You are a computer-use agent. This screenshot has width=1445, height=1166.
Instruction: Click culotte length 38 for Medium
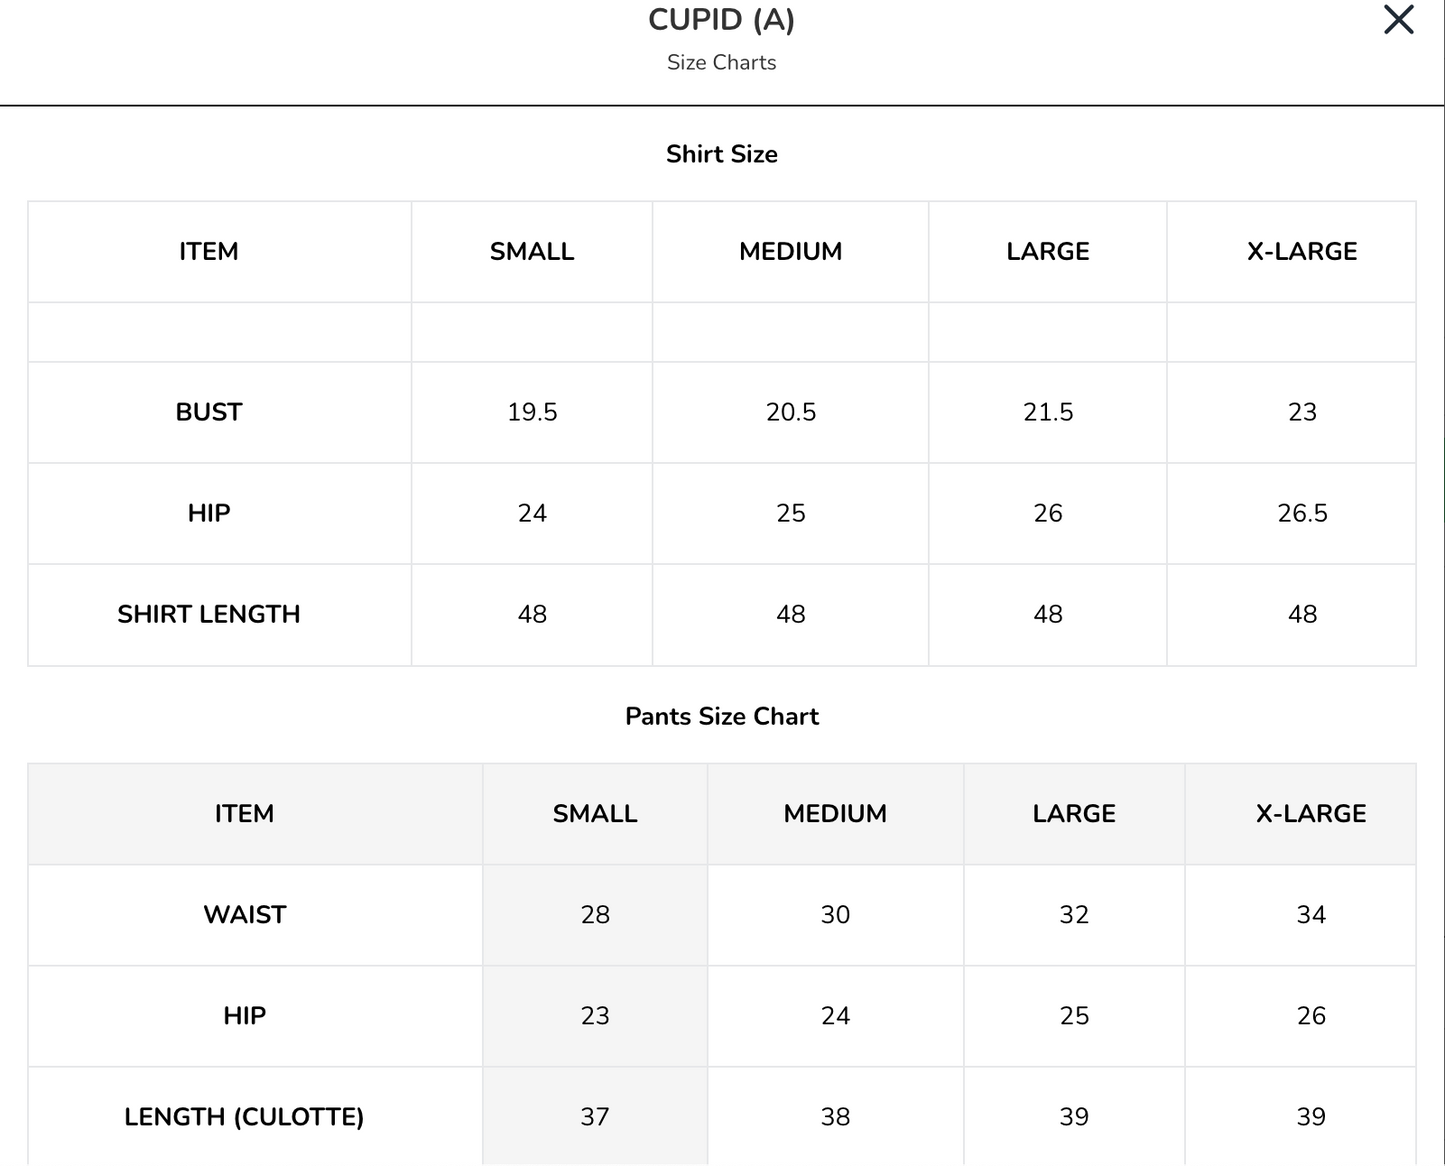tap(835, 1116)
